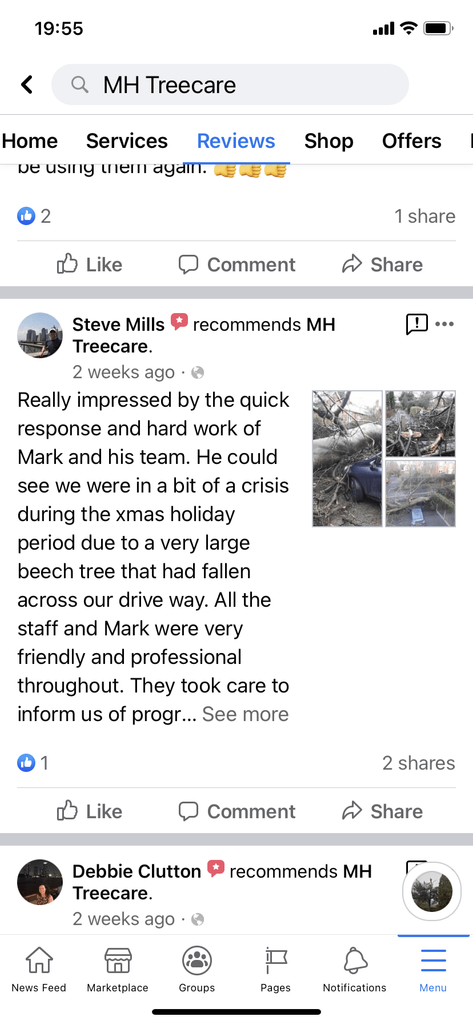
Task: Switch to the Shop tab
Action: point(329,141)
